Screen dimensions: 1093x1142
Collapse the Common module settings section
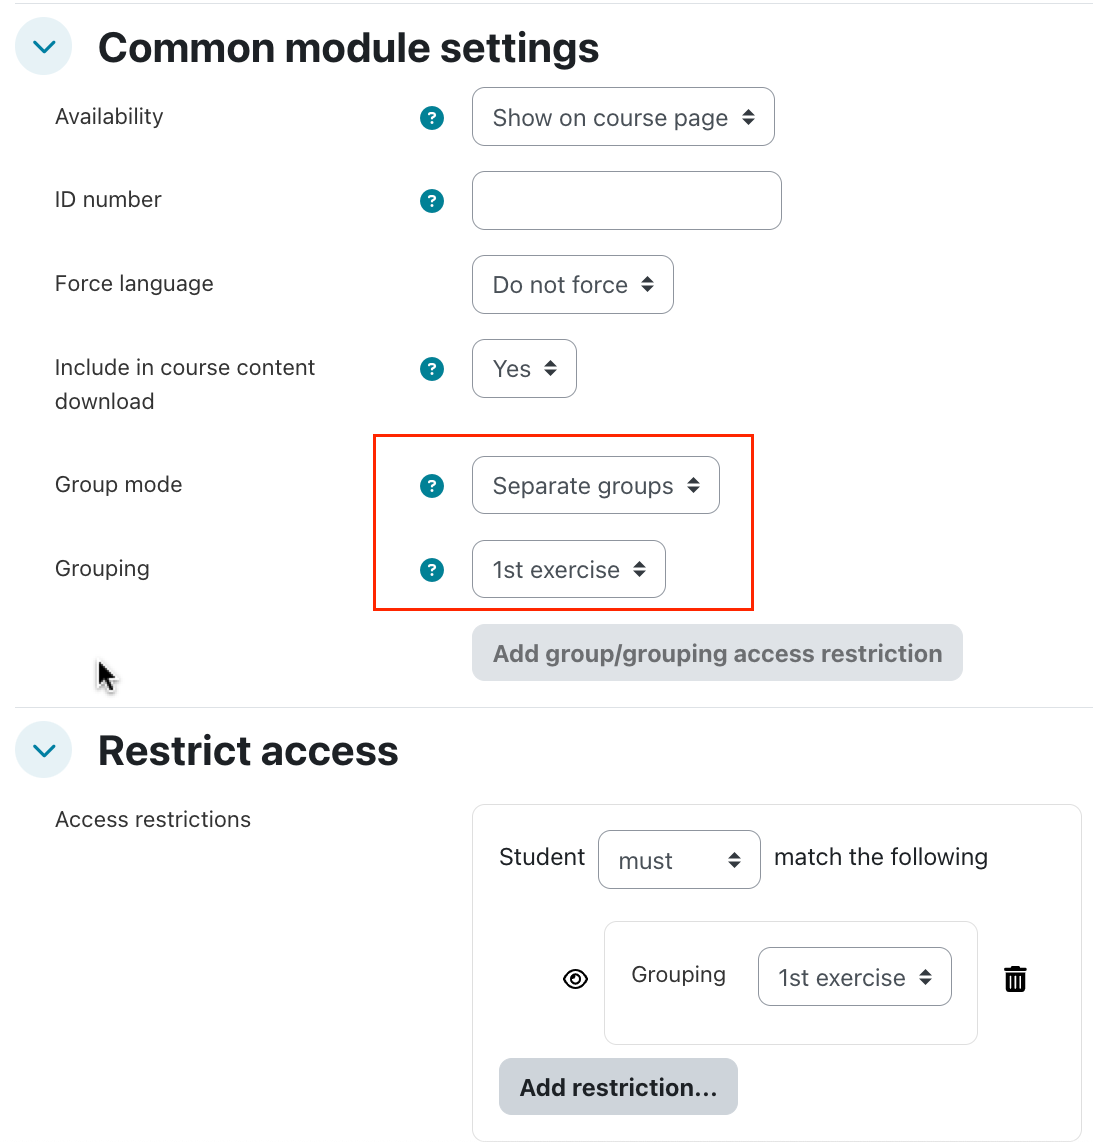click(x=44, y=47)
